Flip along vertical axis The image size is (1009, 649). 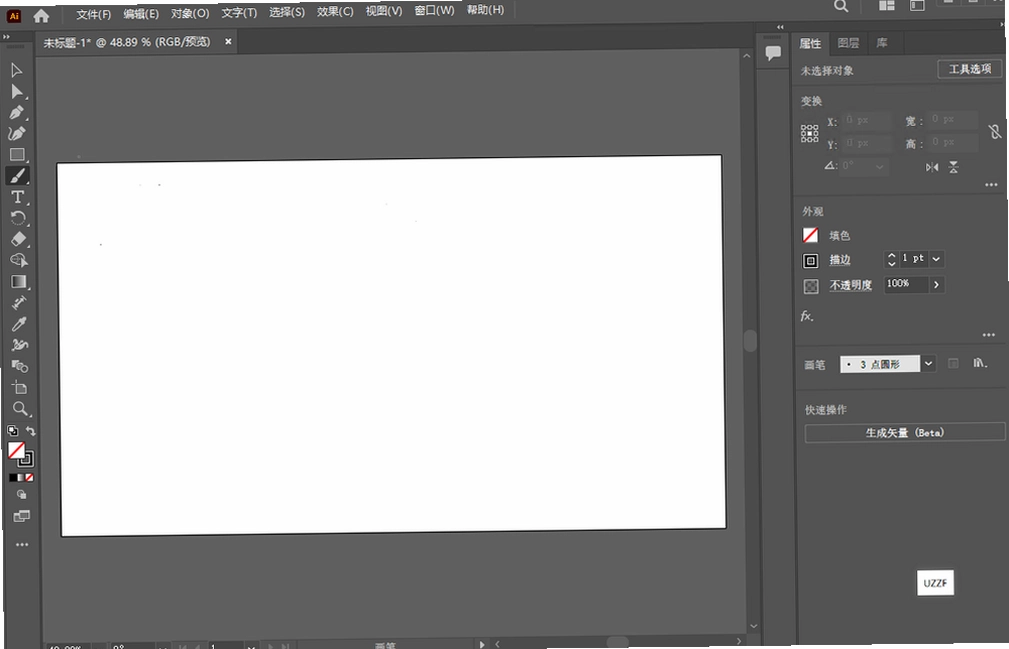click(954, 167)
